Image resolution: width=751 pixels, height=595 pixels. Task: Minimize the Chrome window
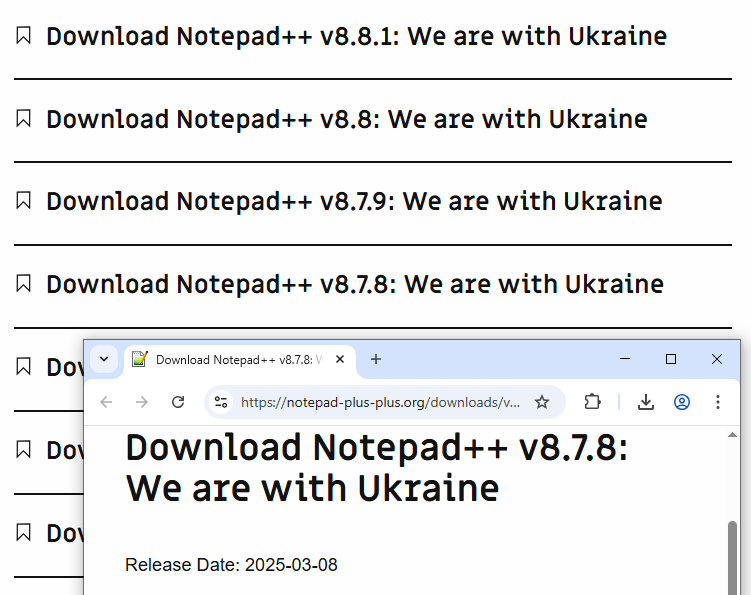pos(625,359)
